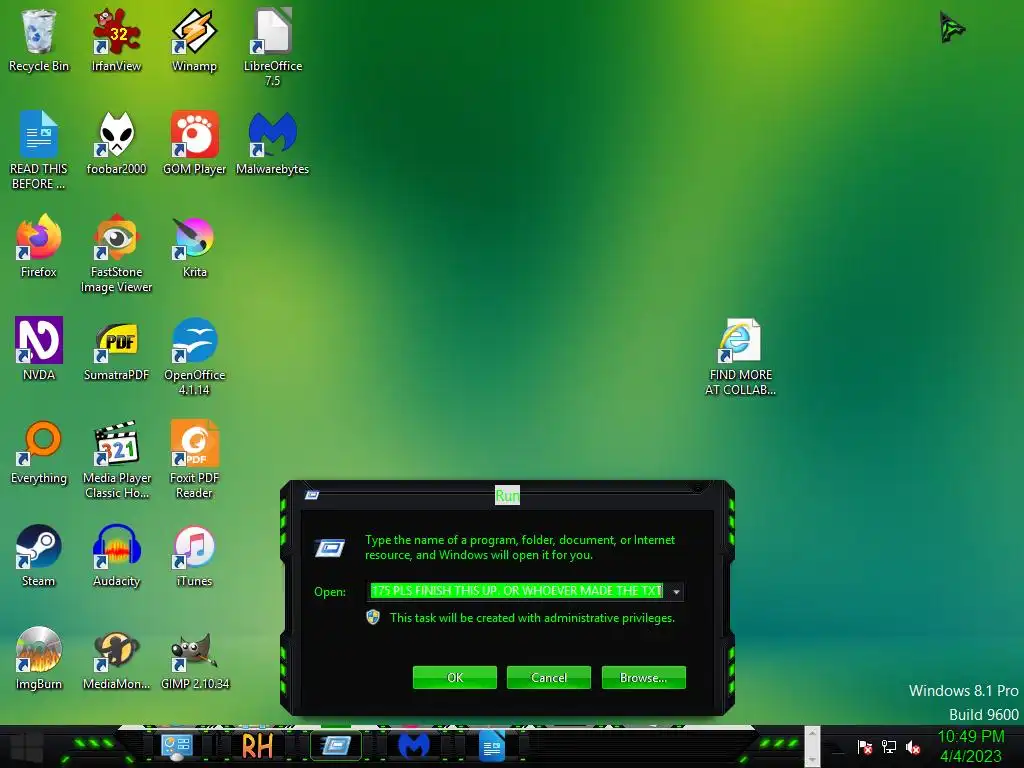
Task: Select the GOM Player shortcut
Action: (194, 142)
